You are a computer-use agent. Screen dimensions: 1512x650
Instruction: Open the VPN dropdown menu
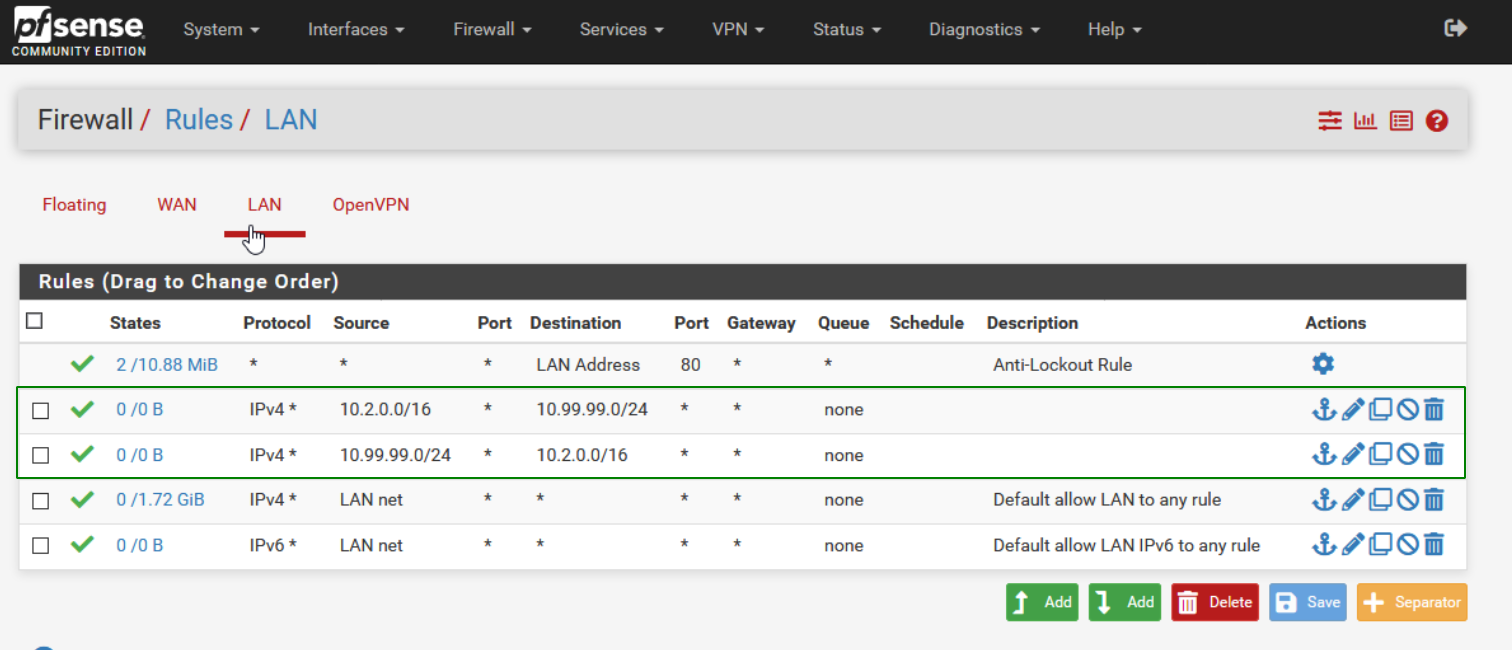pyautogui.click(x=738, y=30)
